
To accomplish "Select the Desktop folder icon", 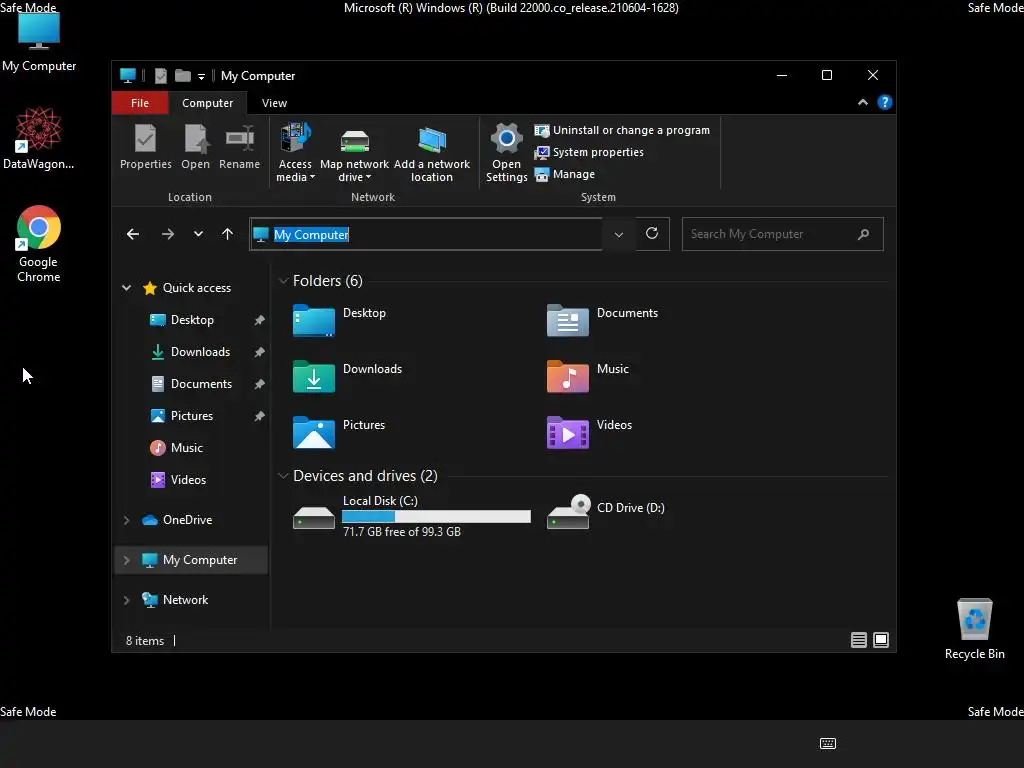I will point(313,321).
